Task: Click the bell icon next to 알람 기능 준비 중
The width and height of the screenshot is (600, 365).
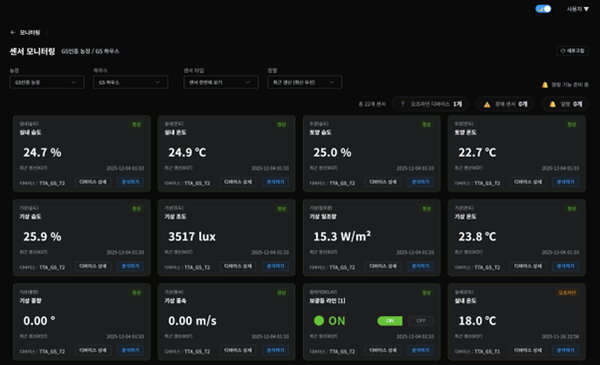Action: click(545, 85)
